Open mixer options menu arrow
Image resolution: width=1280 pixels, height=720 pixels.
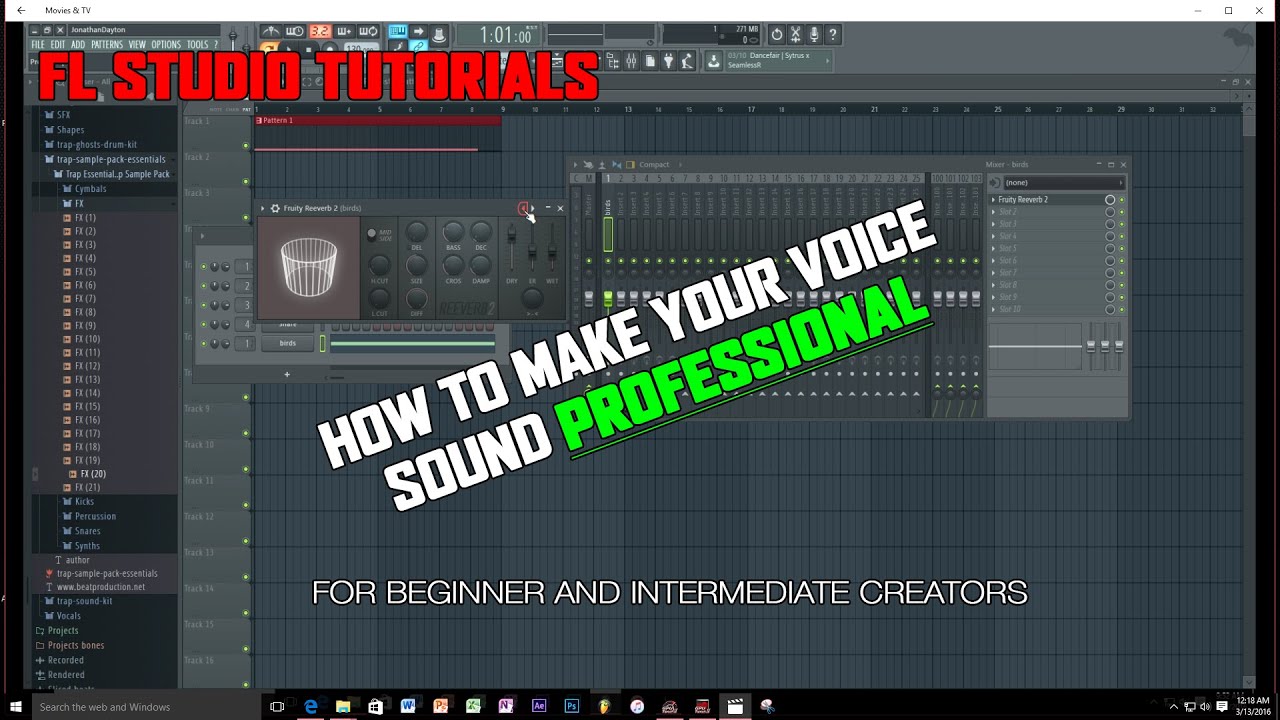(574, 164)
